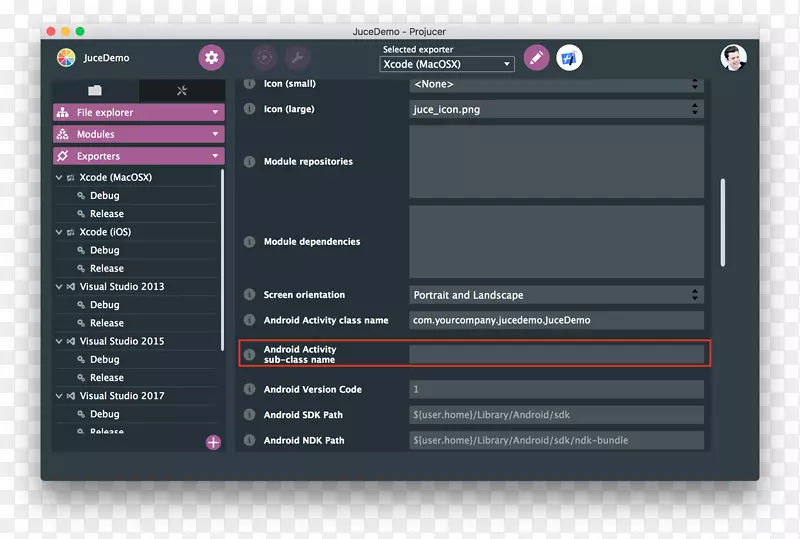The height and width of the screenshot is (539, 800).
Task: Open Icon (large) juce_icon.png dropdown
Action: click(x=556, y=109)
